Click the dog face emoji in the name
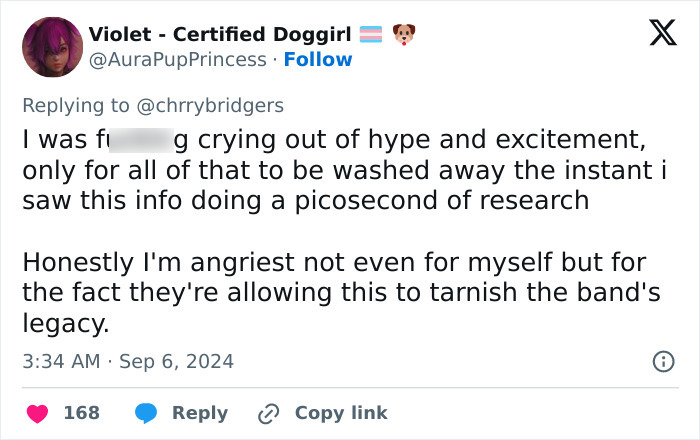This screenshot has width=700, height=440. pyautogui.click(x=403, y=35)
